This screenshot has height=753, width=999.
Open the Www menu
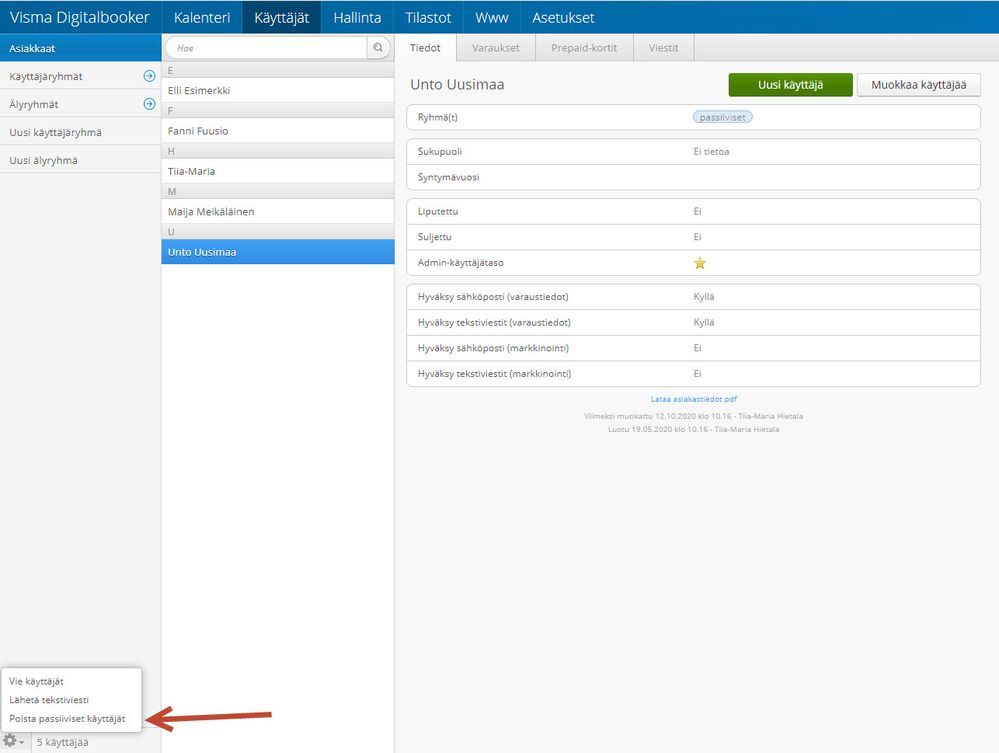(x=491, y=17)
